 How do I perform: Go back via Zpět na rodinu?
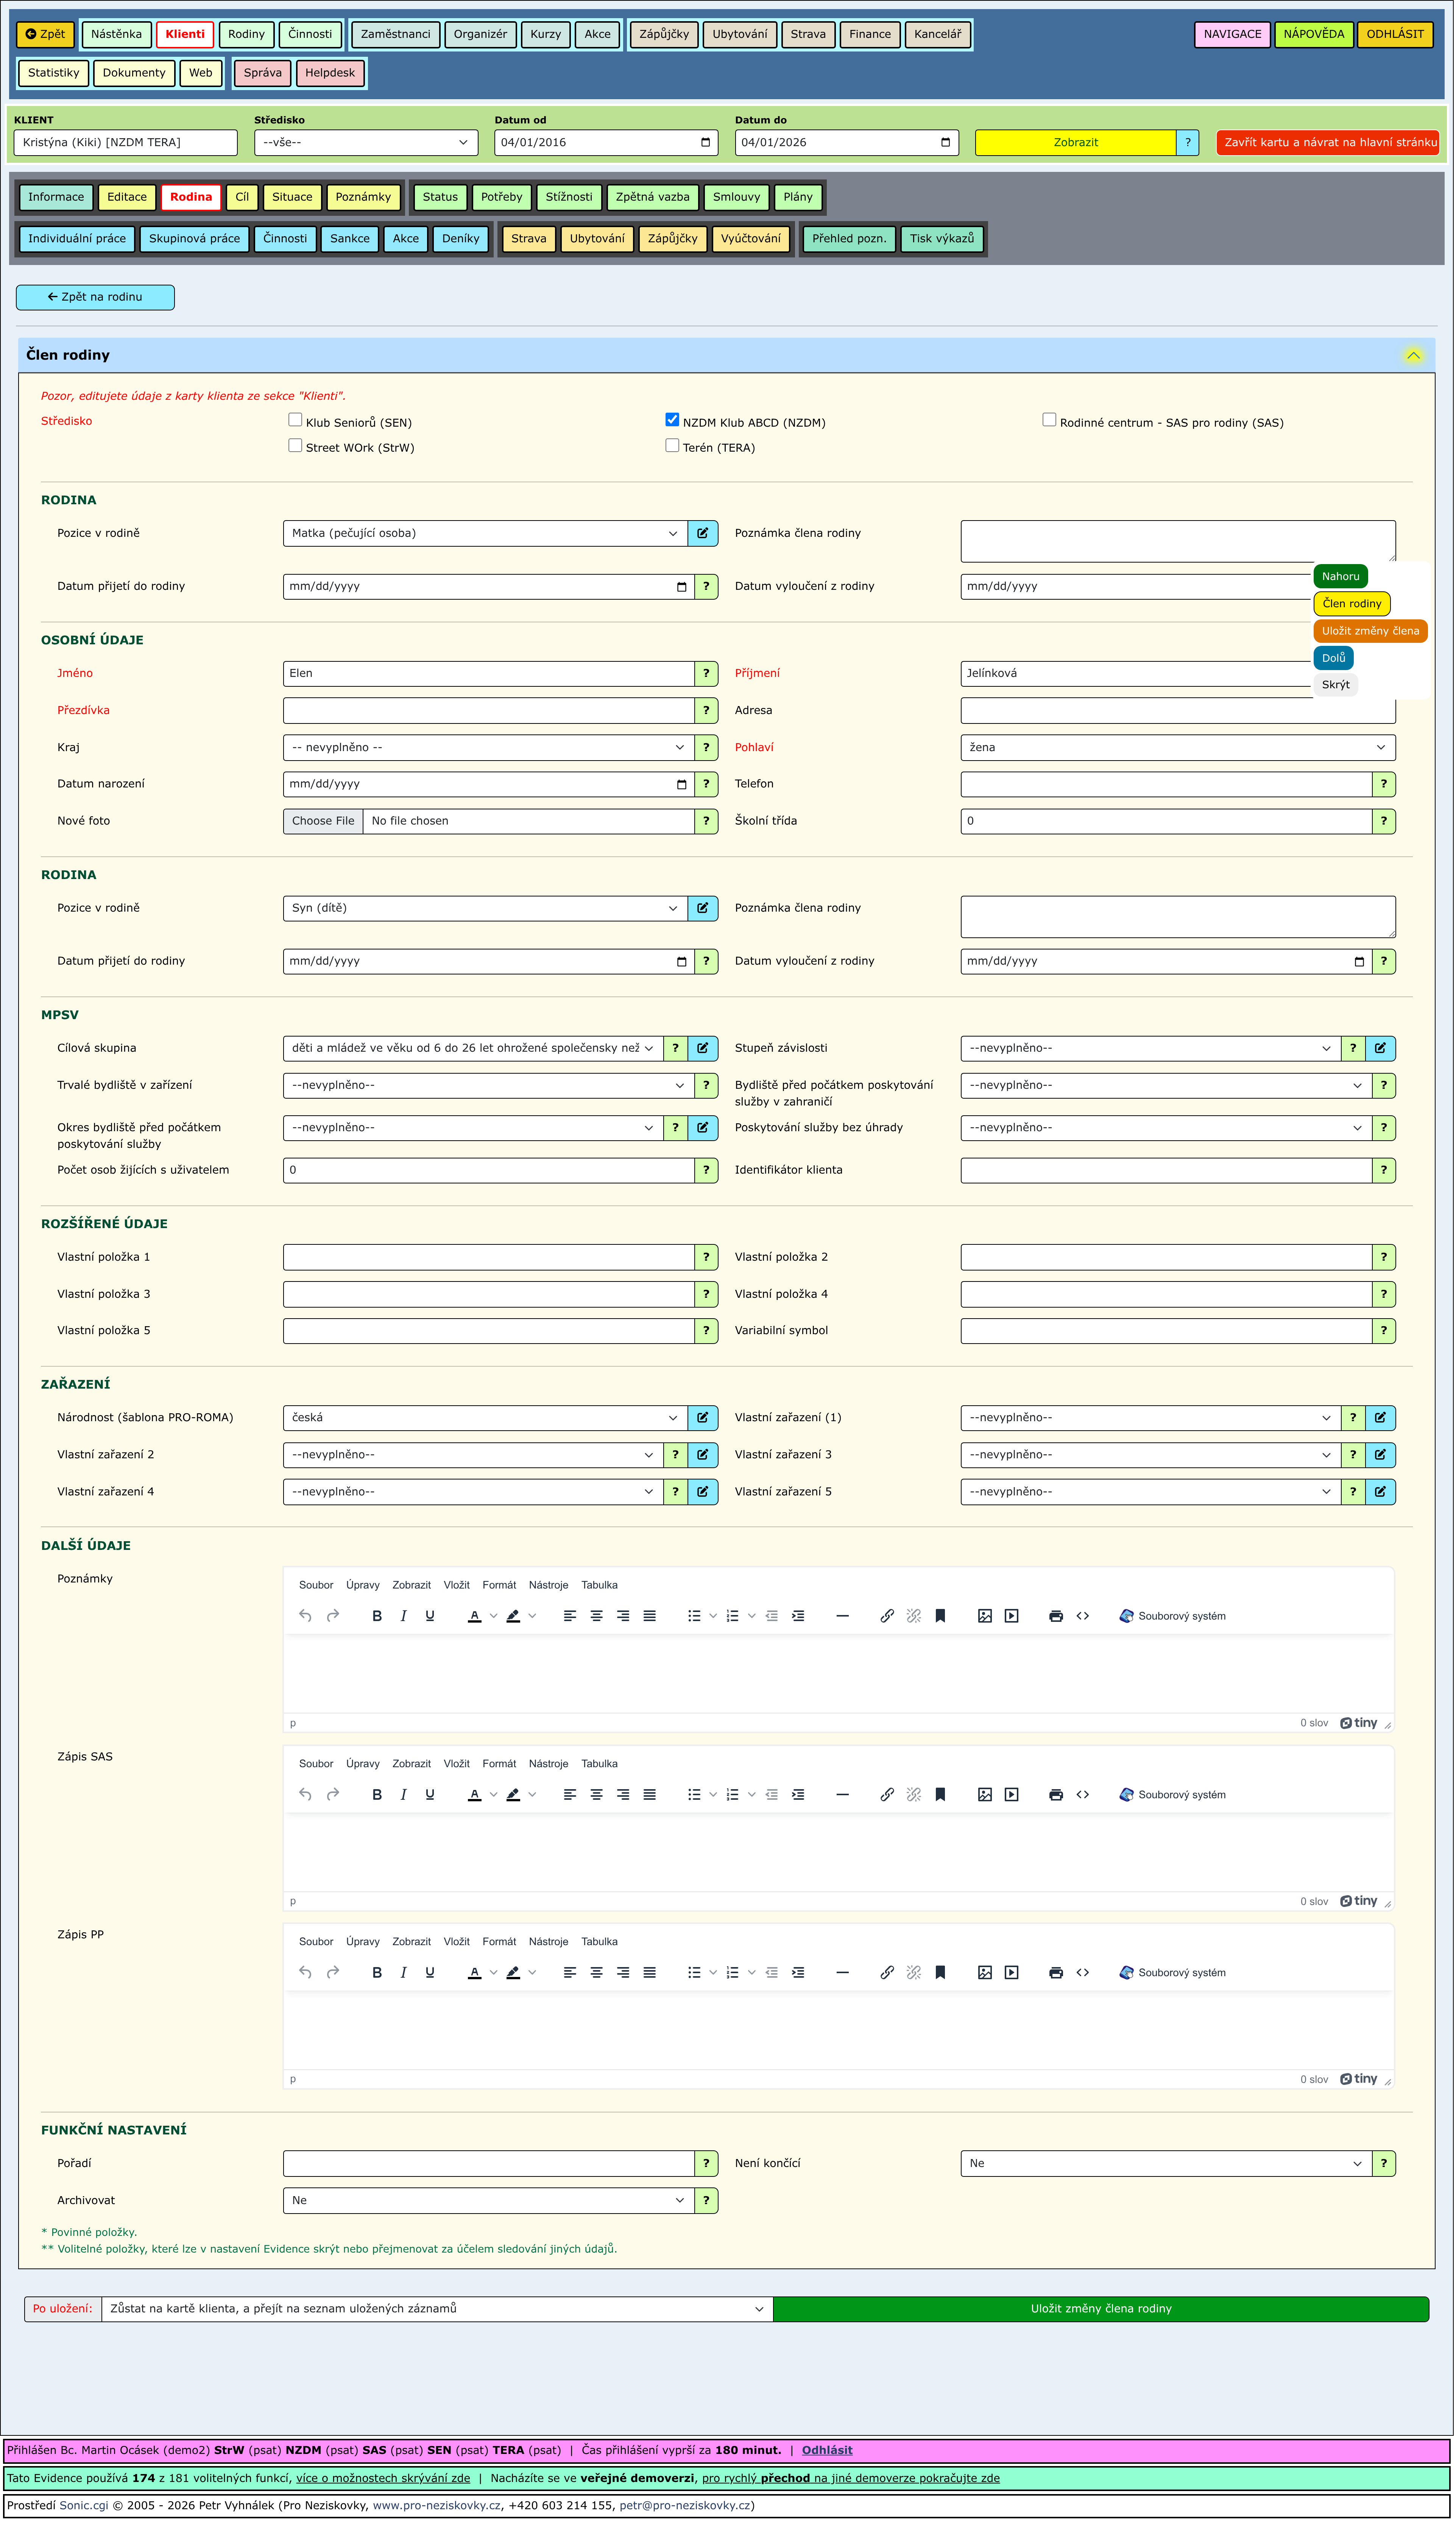[95, 298]
